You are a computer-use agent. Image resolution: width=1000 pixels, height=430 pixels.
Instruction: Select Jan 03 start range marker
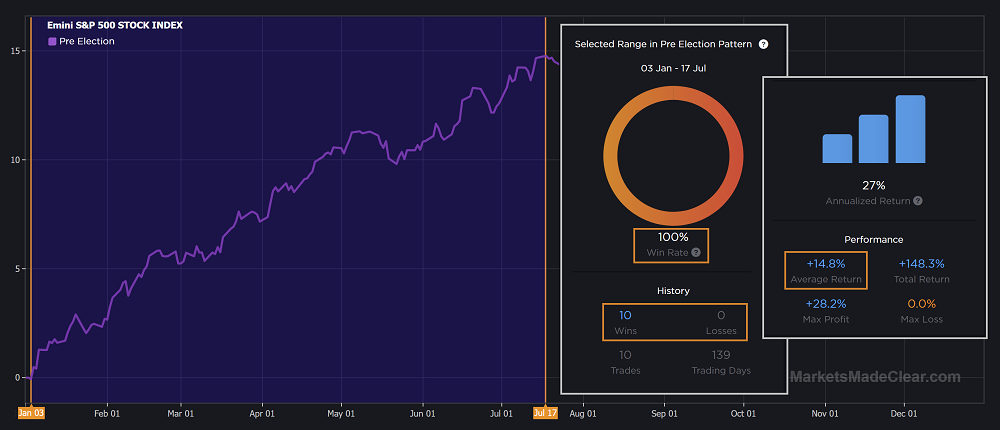31,413
